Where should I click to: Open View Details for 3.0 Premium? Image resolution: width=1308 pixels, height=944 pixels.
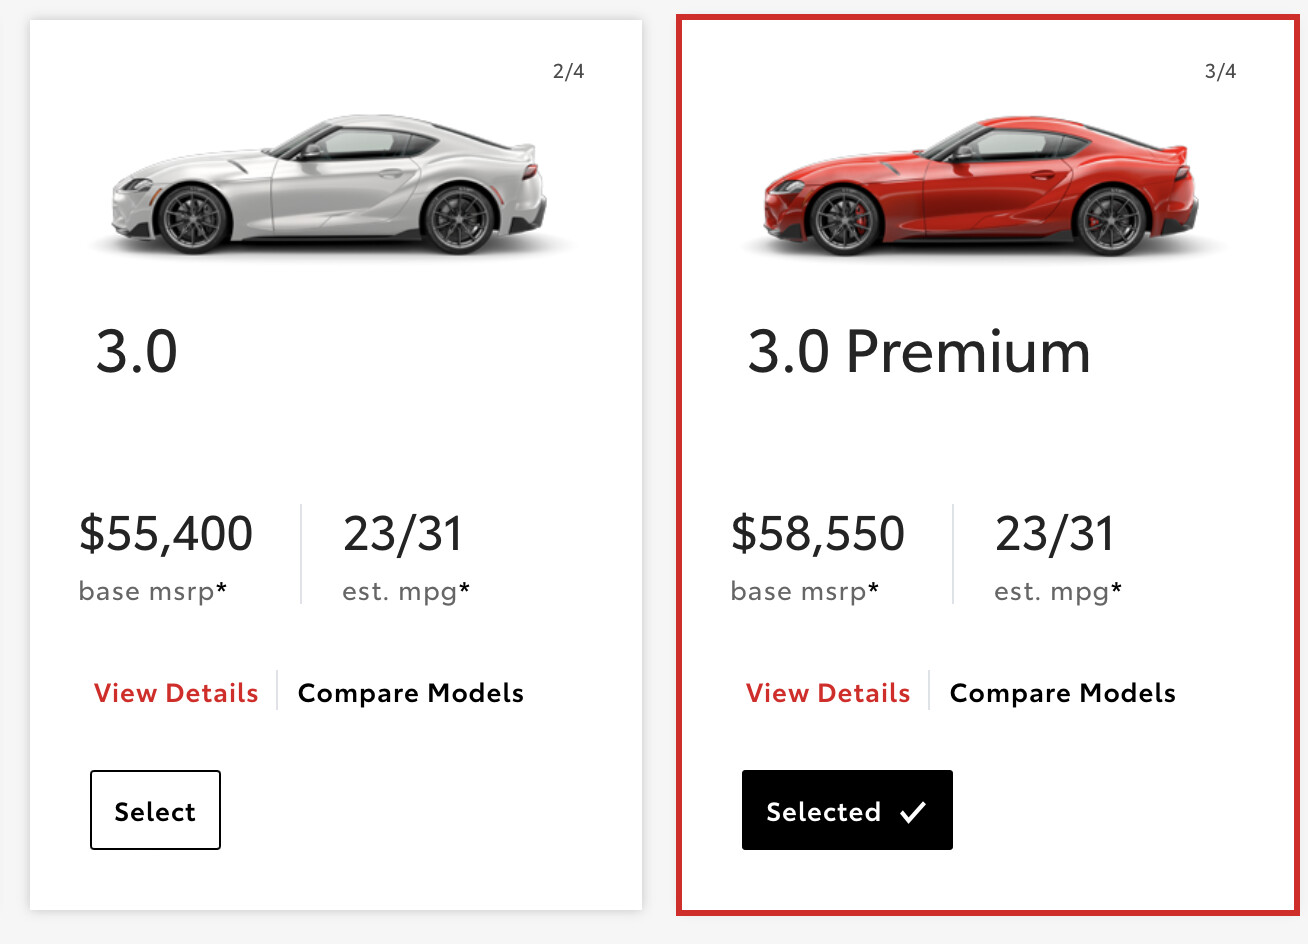coord(828,693)
